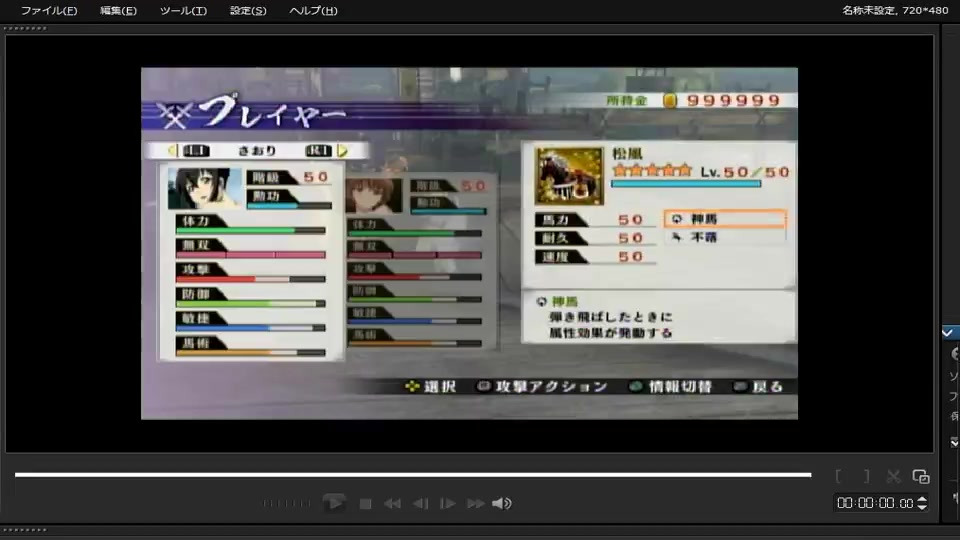Increase timecode with the up arrow
960x540 pixels.
pos(922,499)
